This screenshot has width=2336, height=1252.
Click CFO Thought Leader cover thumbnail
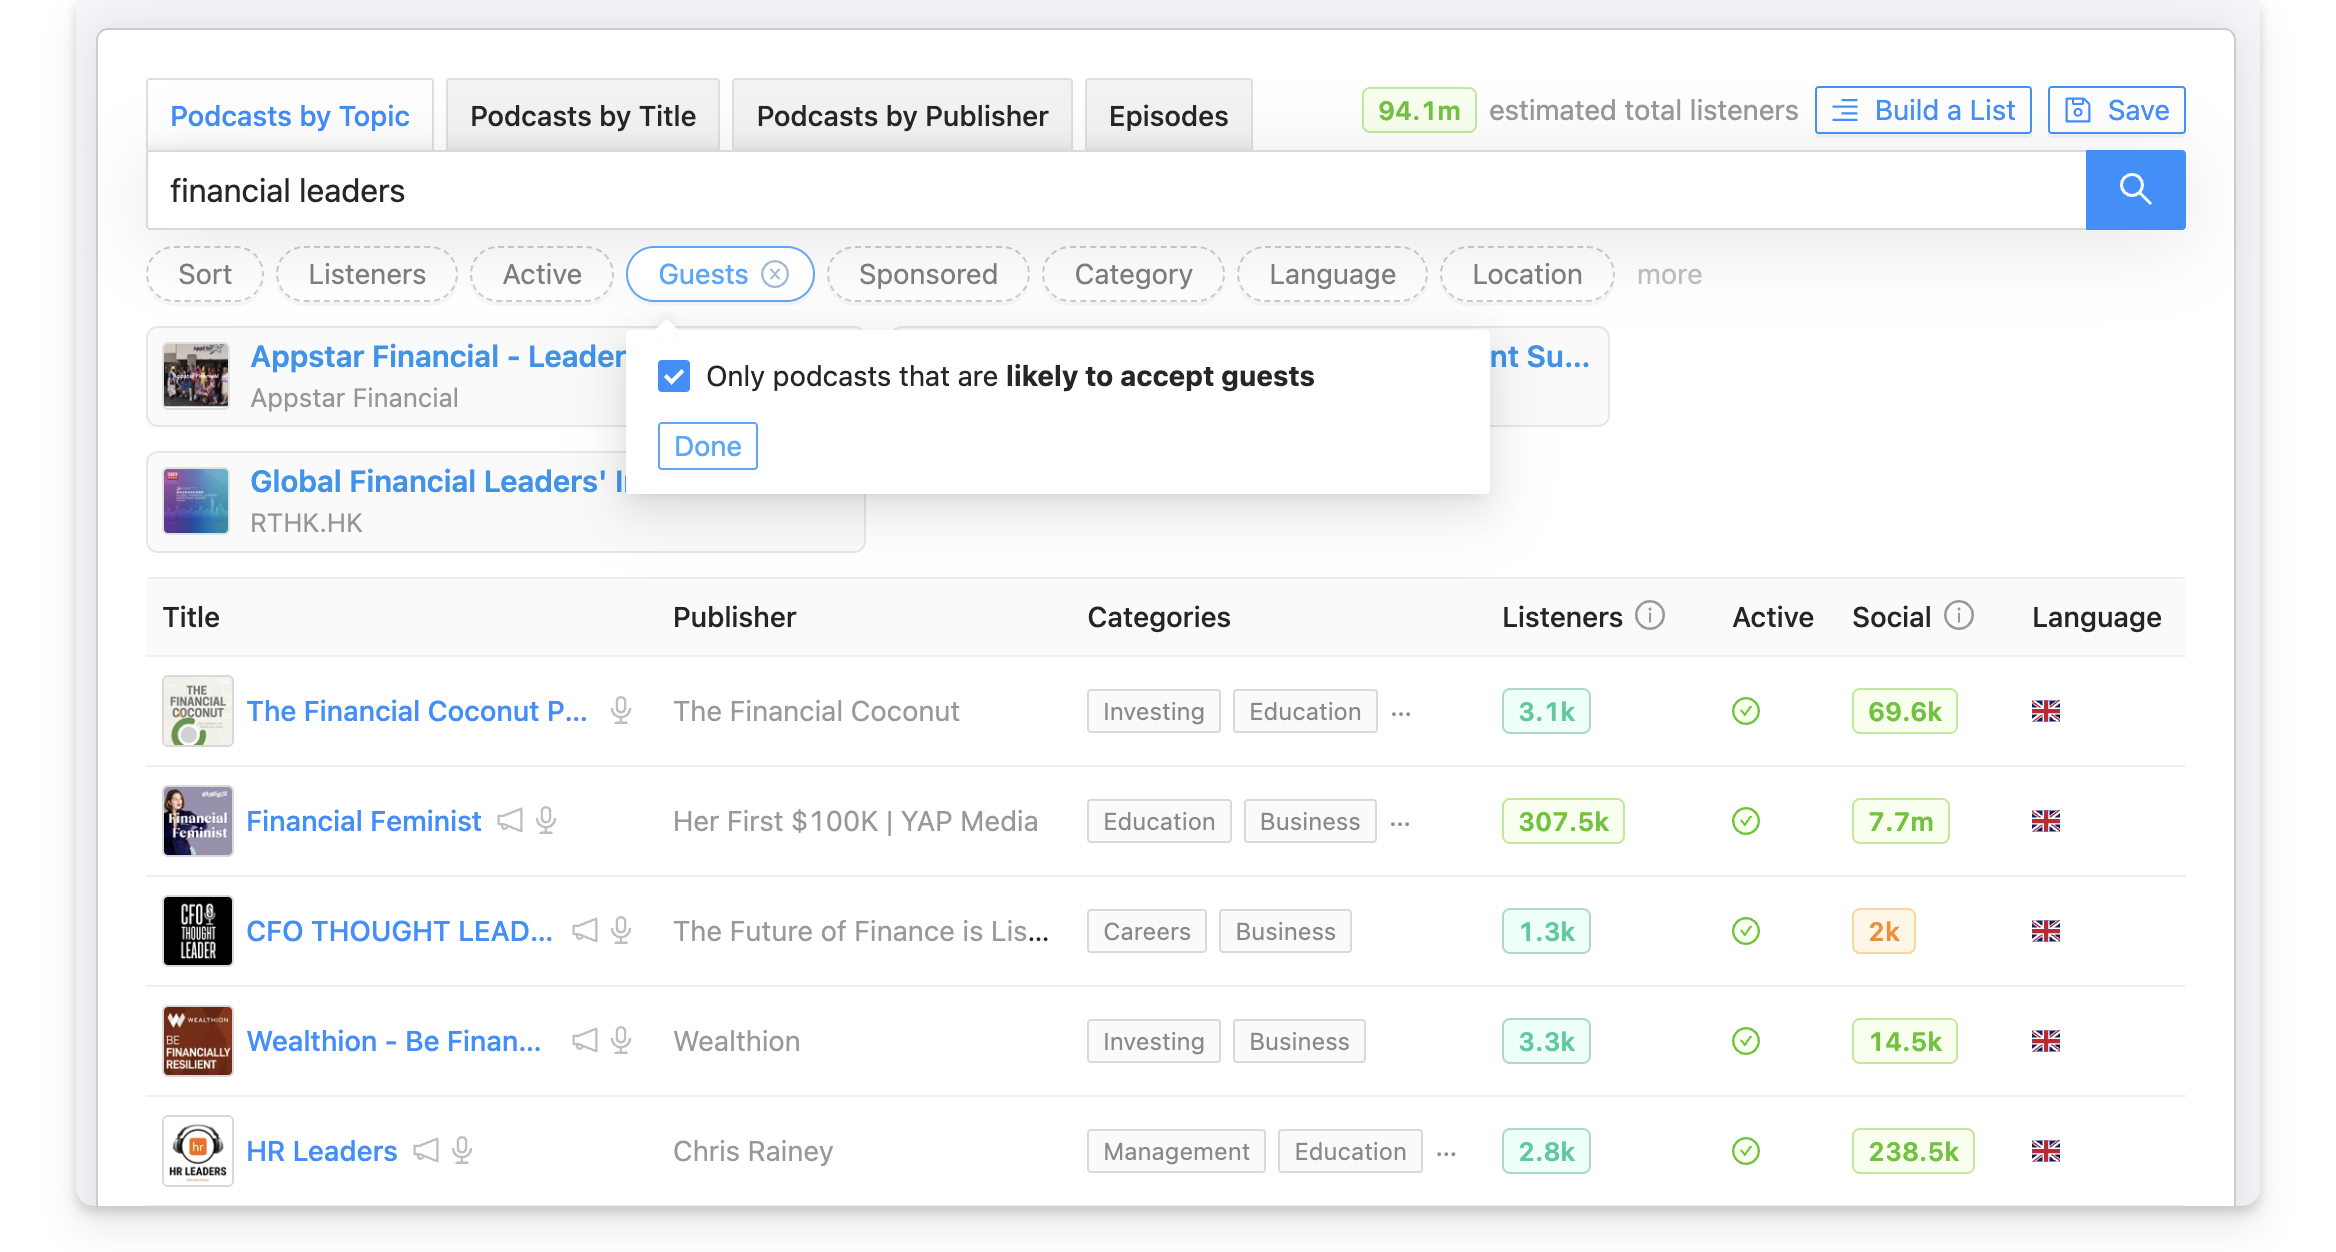click(x=198, y=931)
